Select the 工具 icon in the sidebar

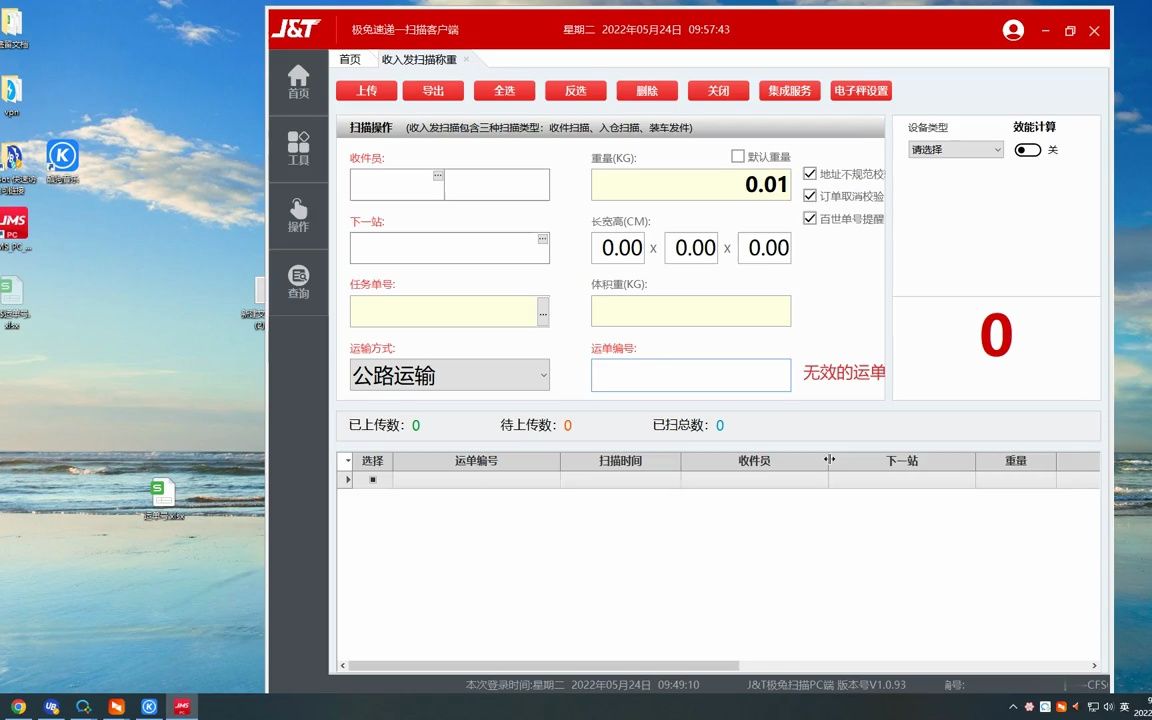click(298, 148)
